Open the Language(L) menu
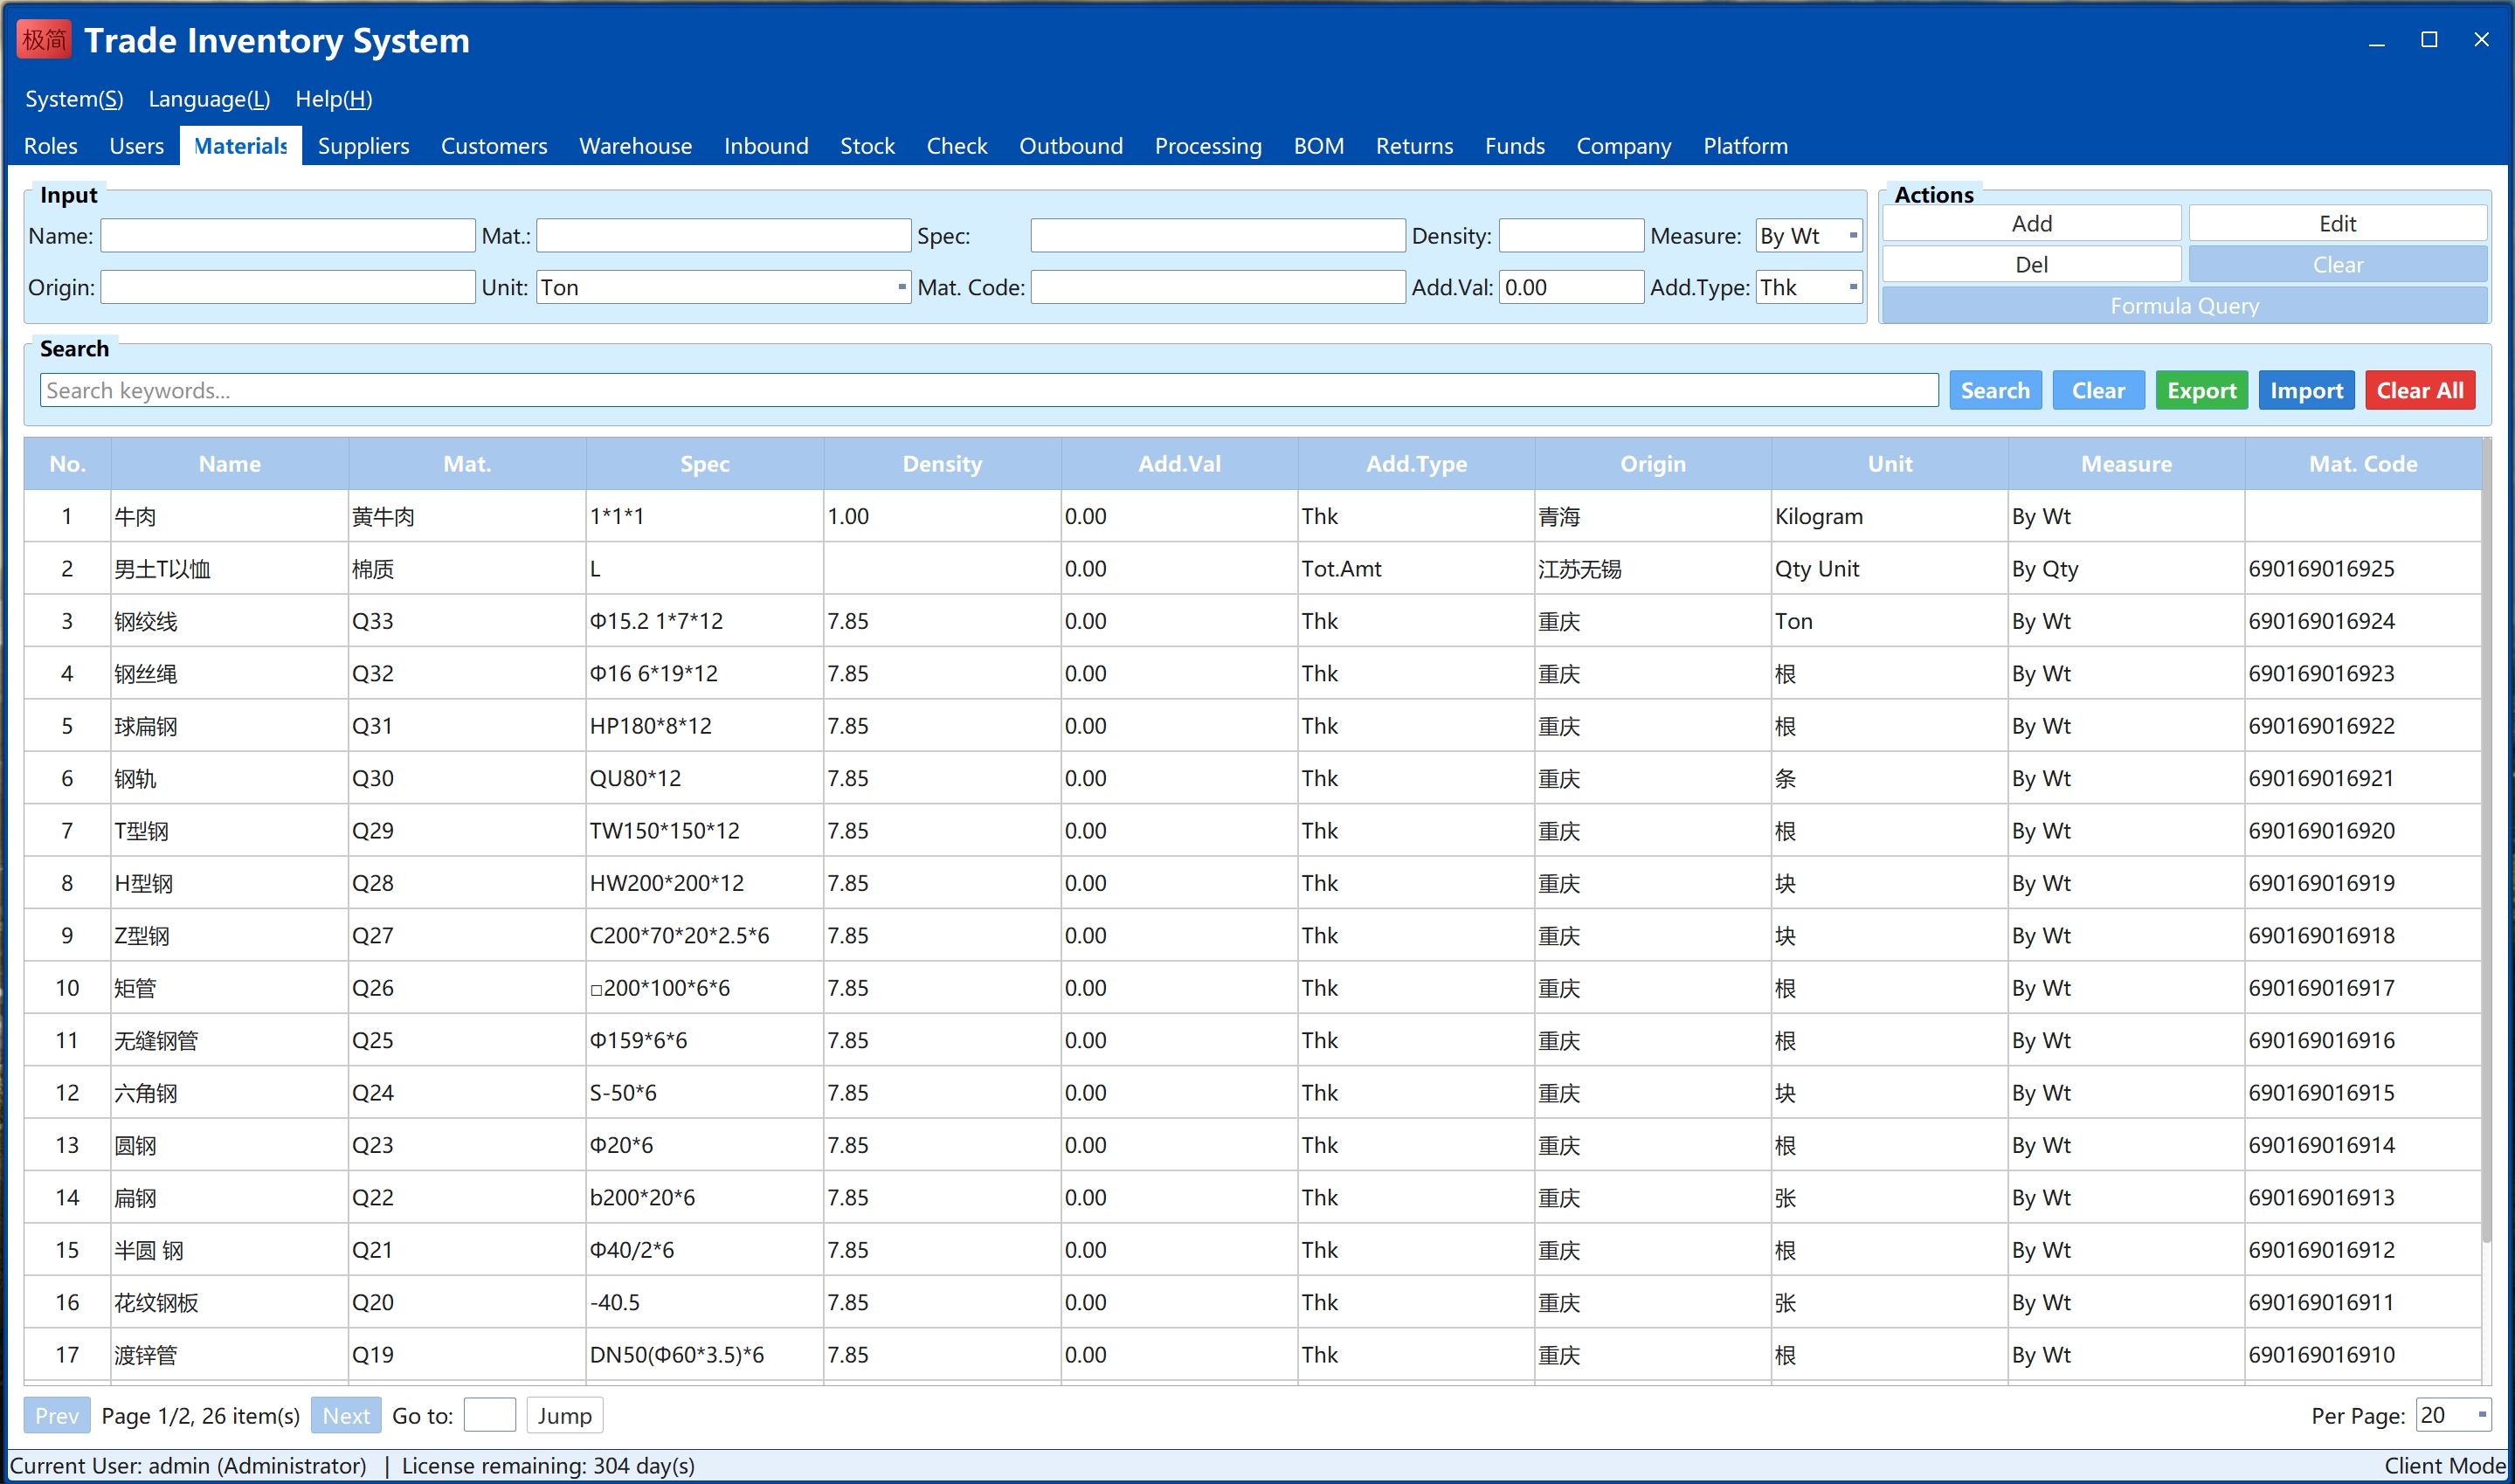The width and height of the screenshot is (2515, 1484). pos(209,99)
